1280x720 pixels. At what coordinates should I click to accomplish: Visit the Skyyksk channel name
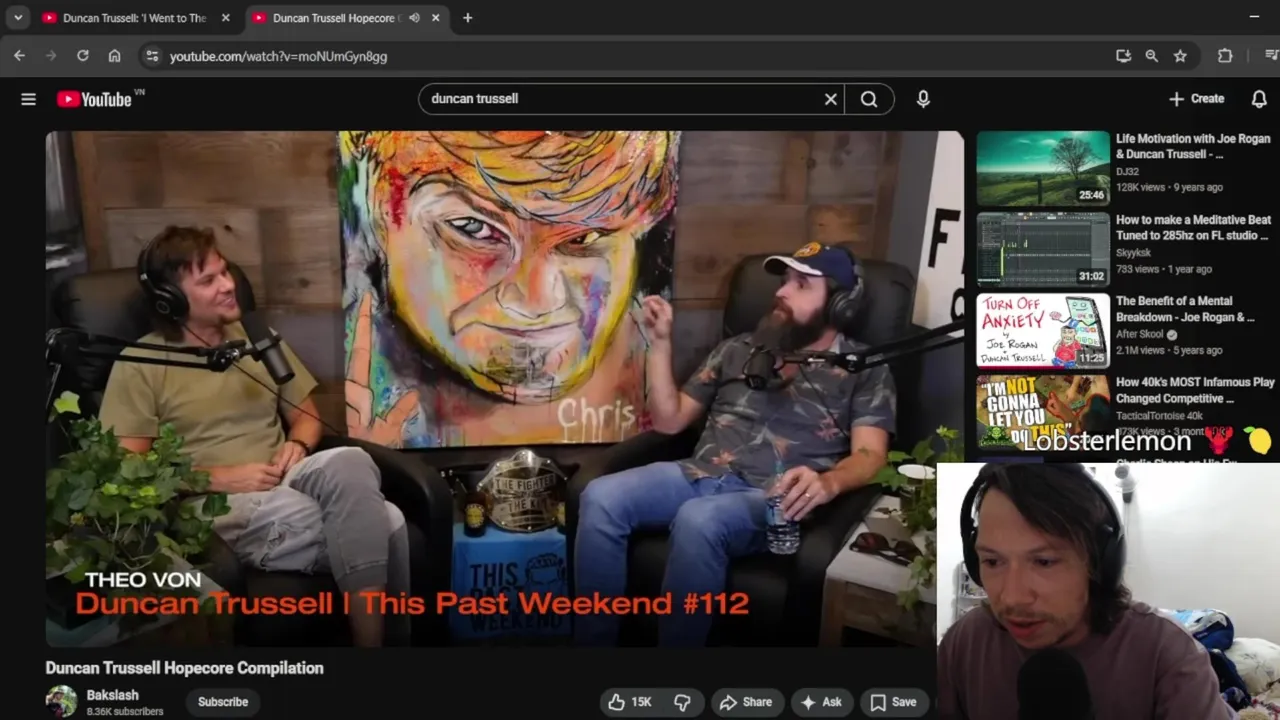1133,253
